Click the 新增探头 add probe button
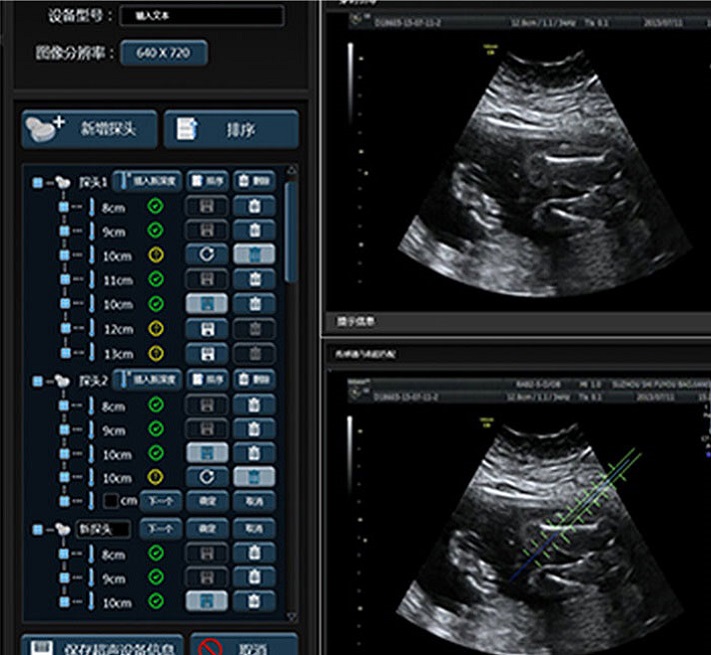The width and height of the screenshot is (711, 655). [x=88, y=129]
